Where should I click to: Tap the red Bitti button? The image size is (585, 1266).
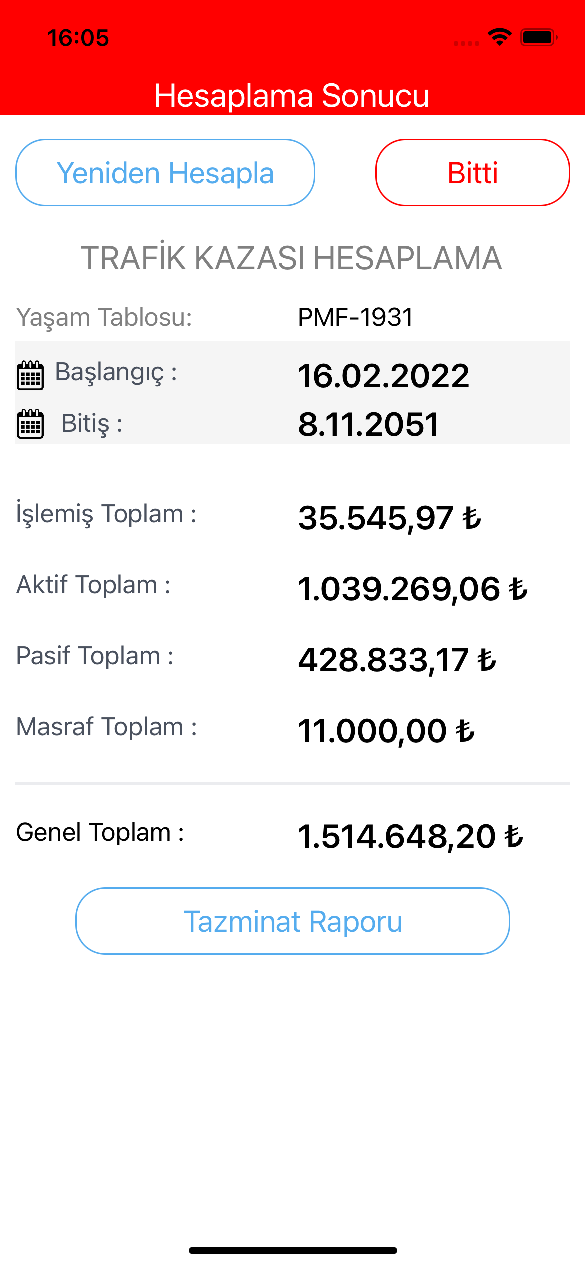(x=472, y=173)
